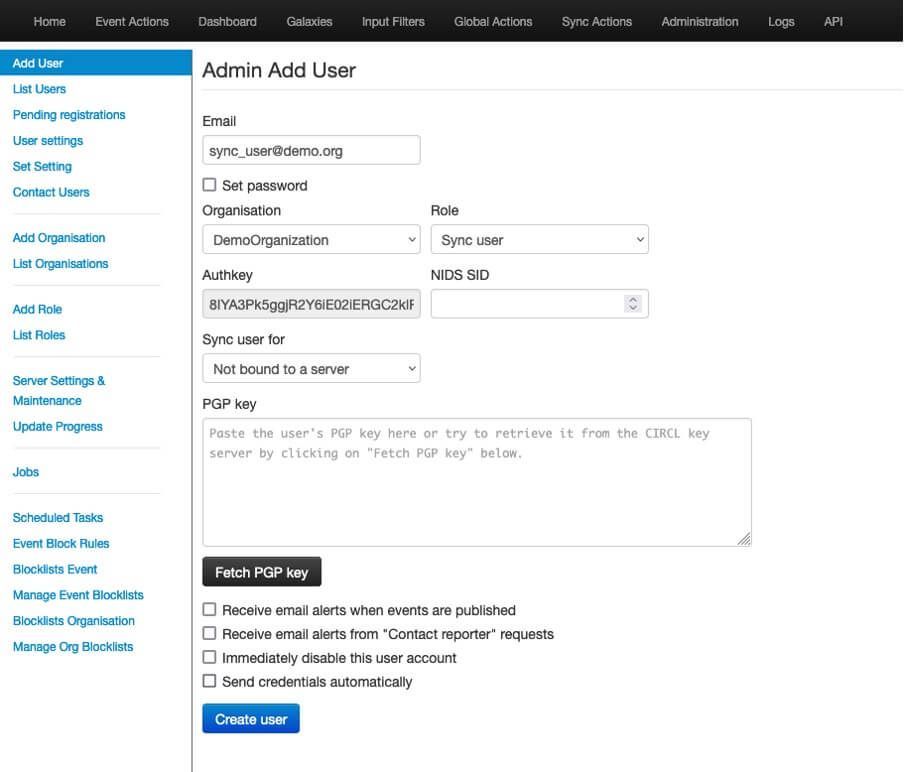Open the Sync user for dropdown
Viewport: 904px width, 772px height.
click(x=311, y=369)
